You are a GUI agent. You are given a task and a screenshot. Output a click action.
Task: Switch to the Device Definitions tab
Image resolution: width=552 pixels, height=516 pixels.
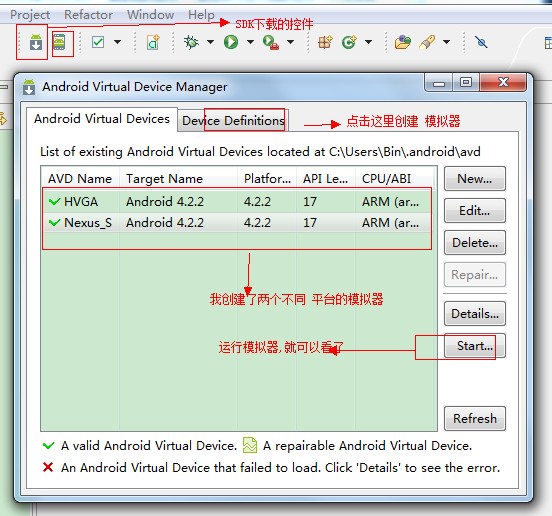pos(233,121)
